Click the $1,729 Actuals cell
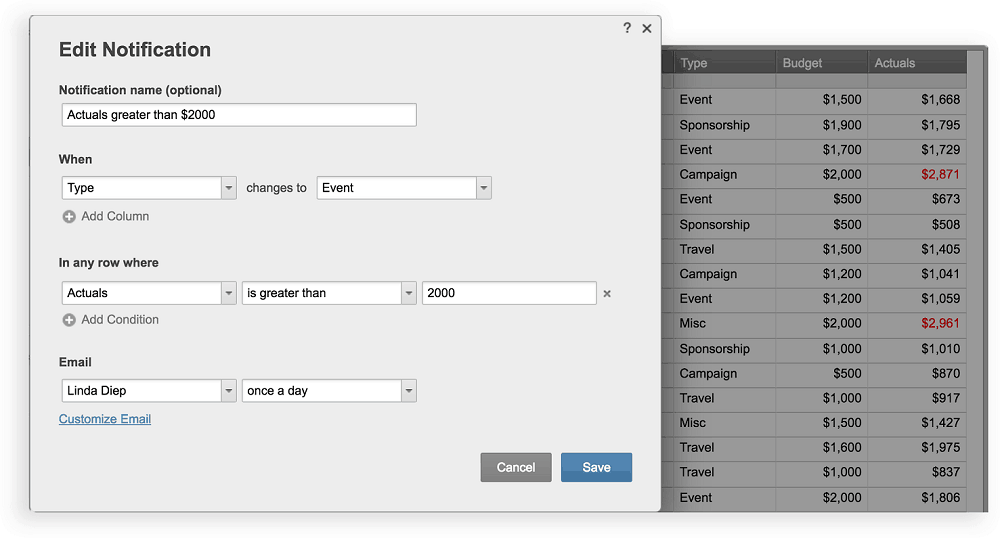The image size is (1000, 538). [917, 150]
